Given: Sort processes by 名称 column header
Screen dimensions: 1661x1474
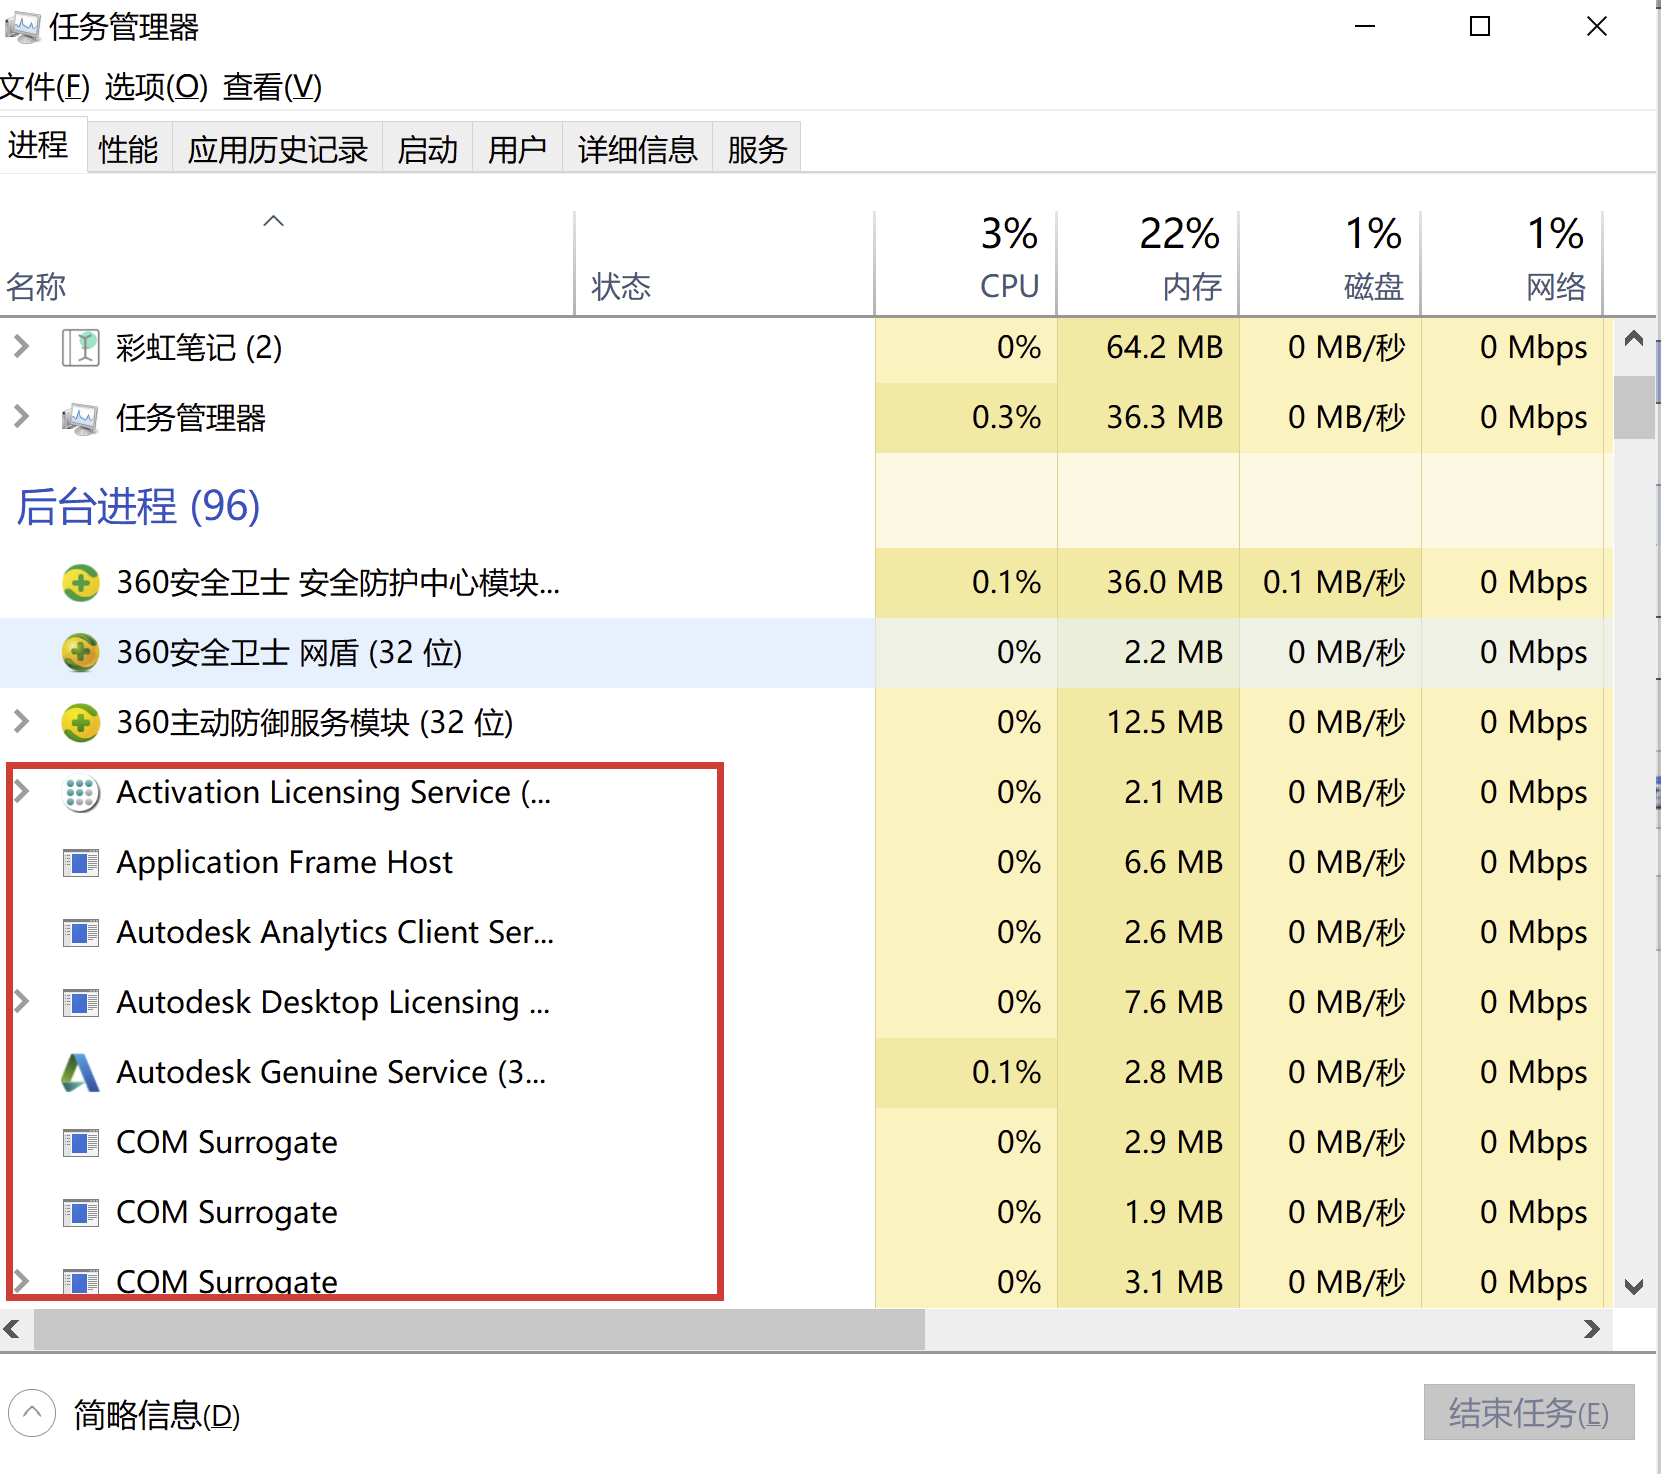Looking at the screenshot, I should [287, 264].
